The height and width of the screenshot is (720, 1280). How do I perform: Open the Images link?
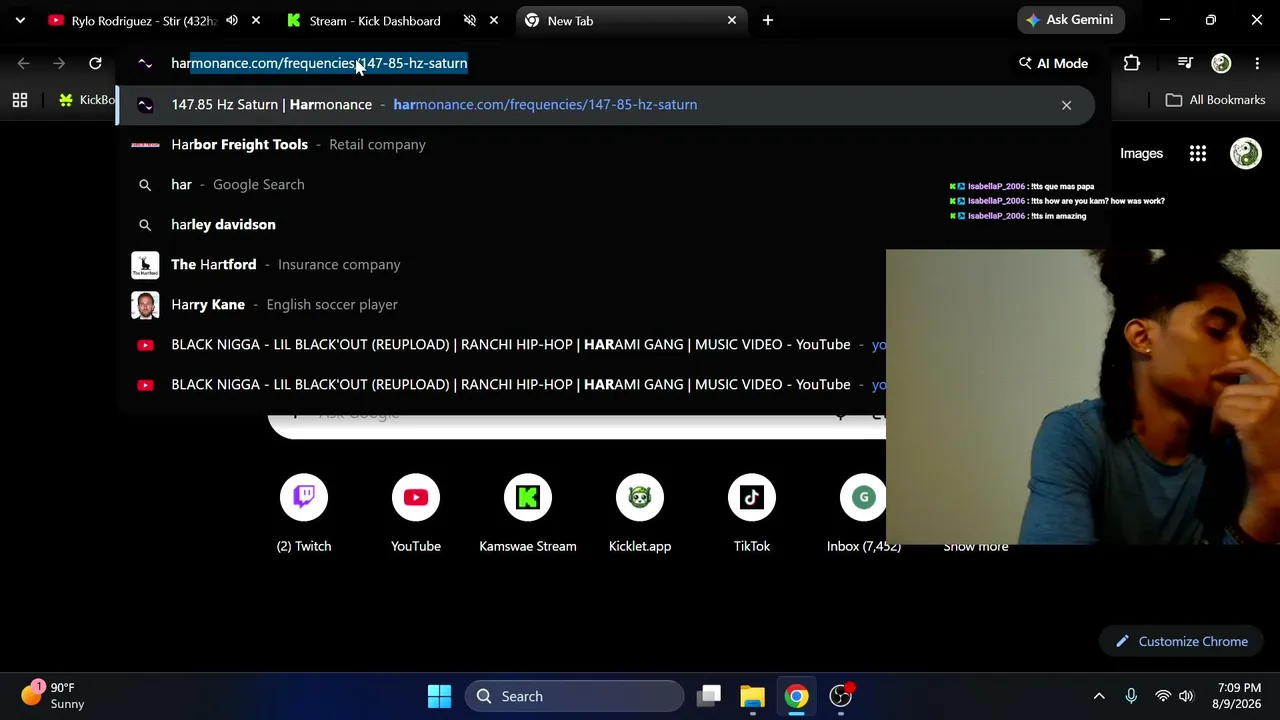[1141, 154]
